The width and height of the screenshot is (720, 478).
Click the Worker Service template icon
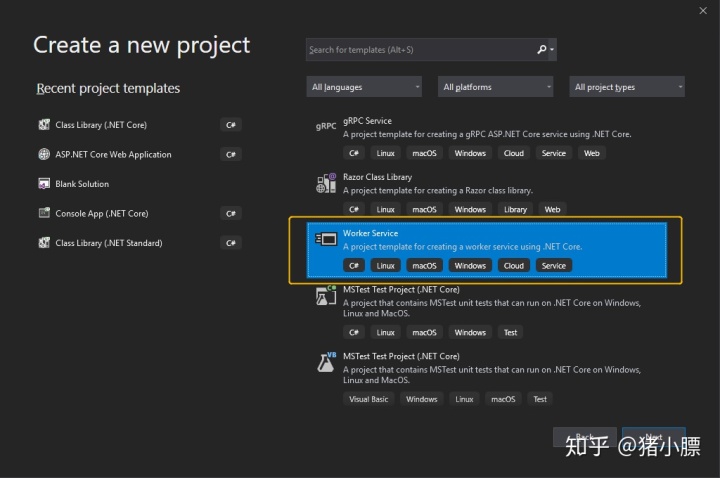pos(326,239)
